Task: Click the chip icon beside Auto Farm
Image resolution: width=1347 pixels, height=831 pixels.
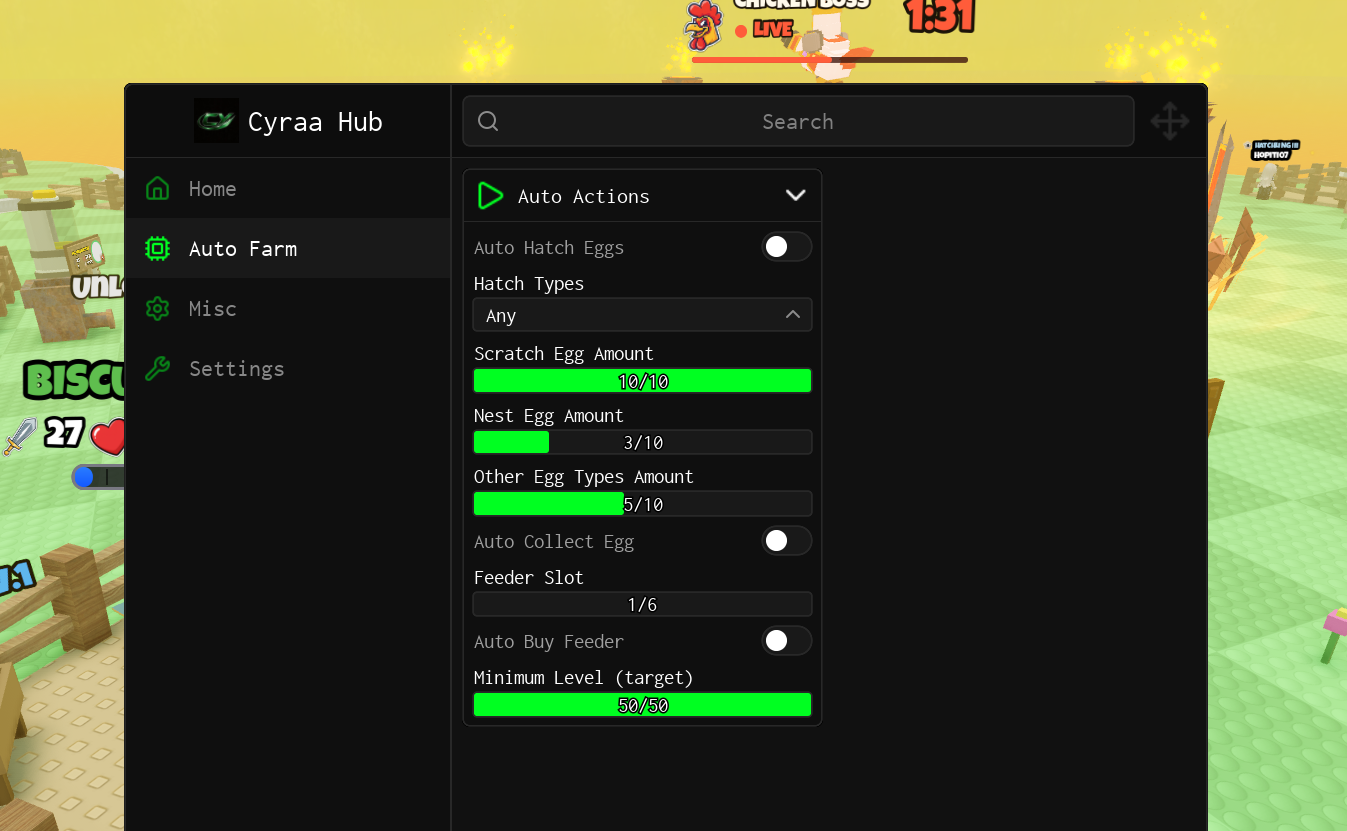Action: tap(157, 248)
